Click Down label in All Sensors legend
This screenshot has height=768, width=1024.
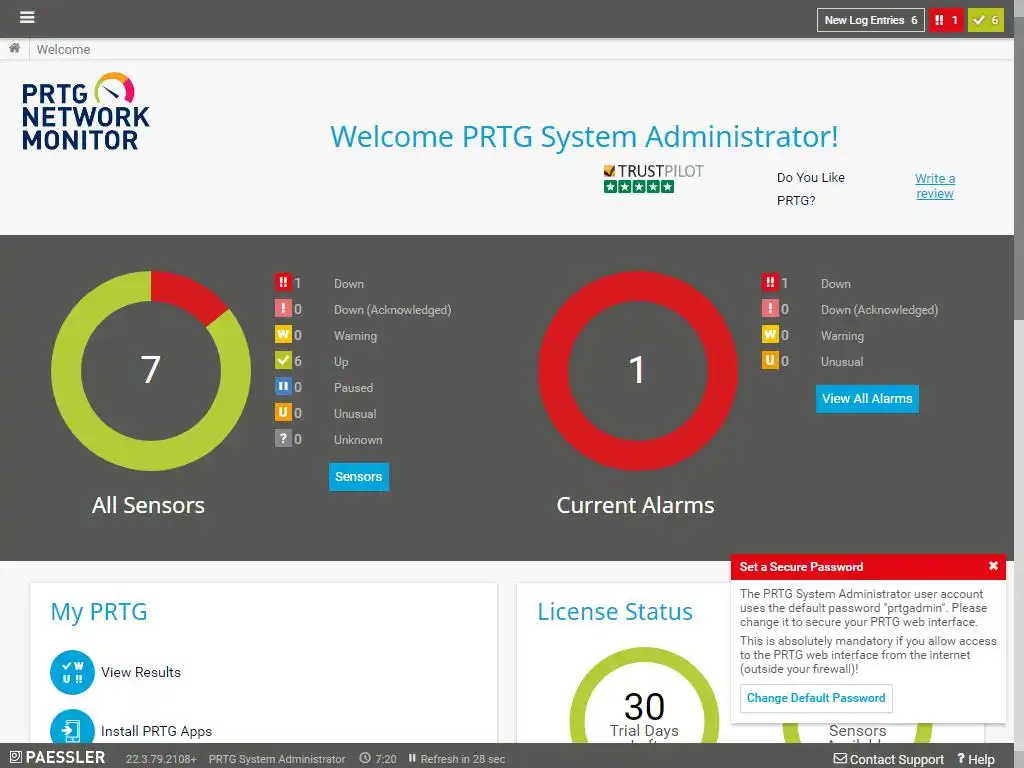[349, 284]
